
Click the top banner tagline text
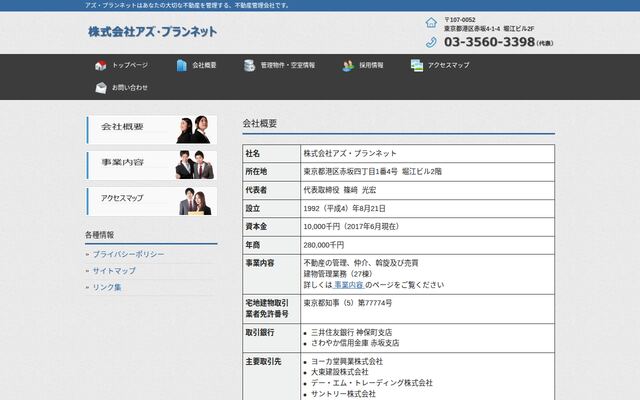point(187,5)
